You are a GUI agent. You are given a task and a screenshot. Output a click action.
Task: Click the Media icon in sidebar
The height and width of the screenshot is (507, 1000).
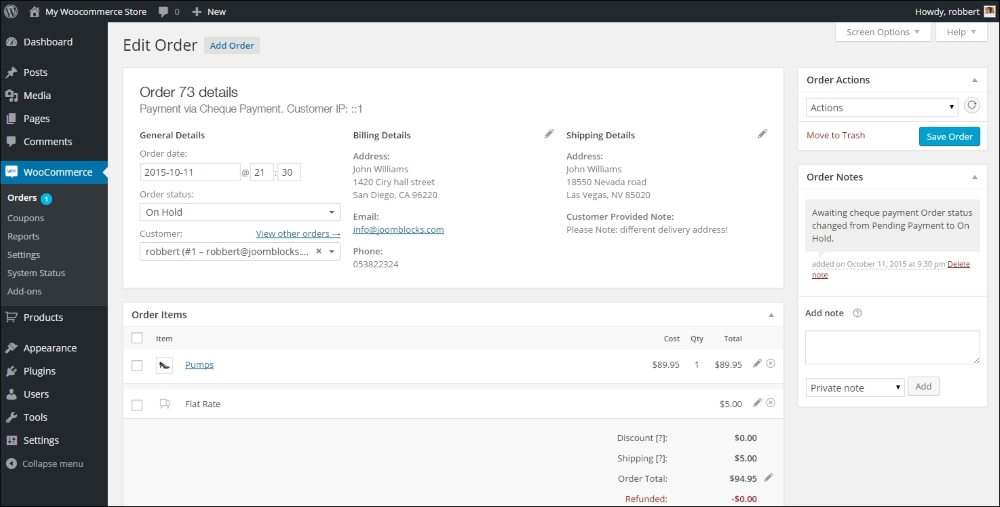click(x=11, y=96)
